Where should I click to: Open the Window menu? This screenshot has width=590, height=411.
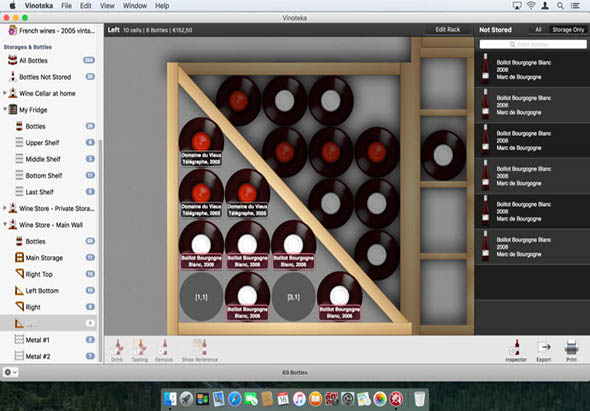[135, 6]
